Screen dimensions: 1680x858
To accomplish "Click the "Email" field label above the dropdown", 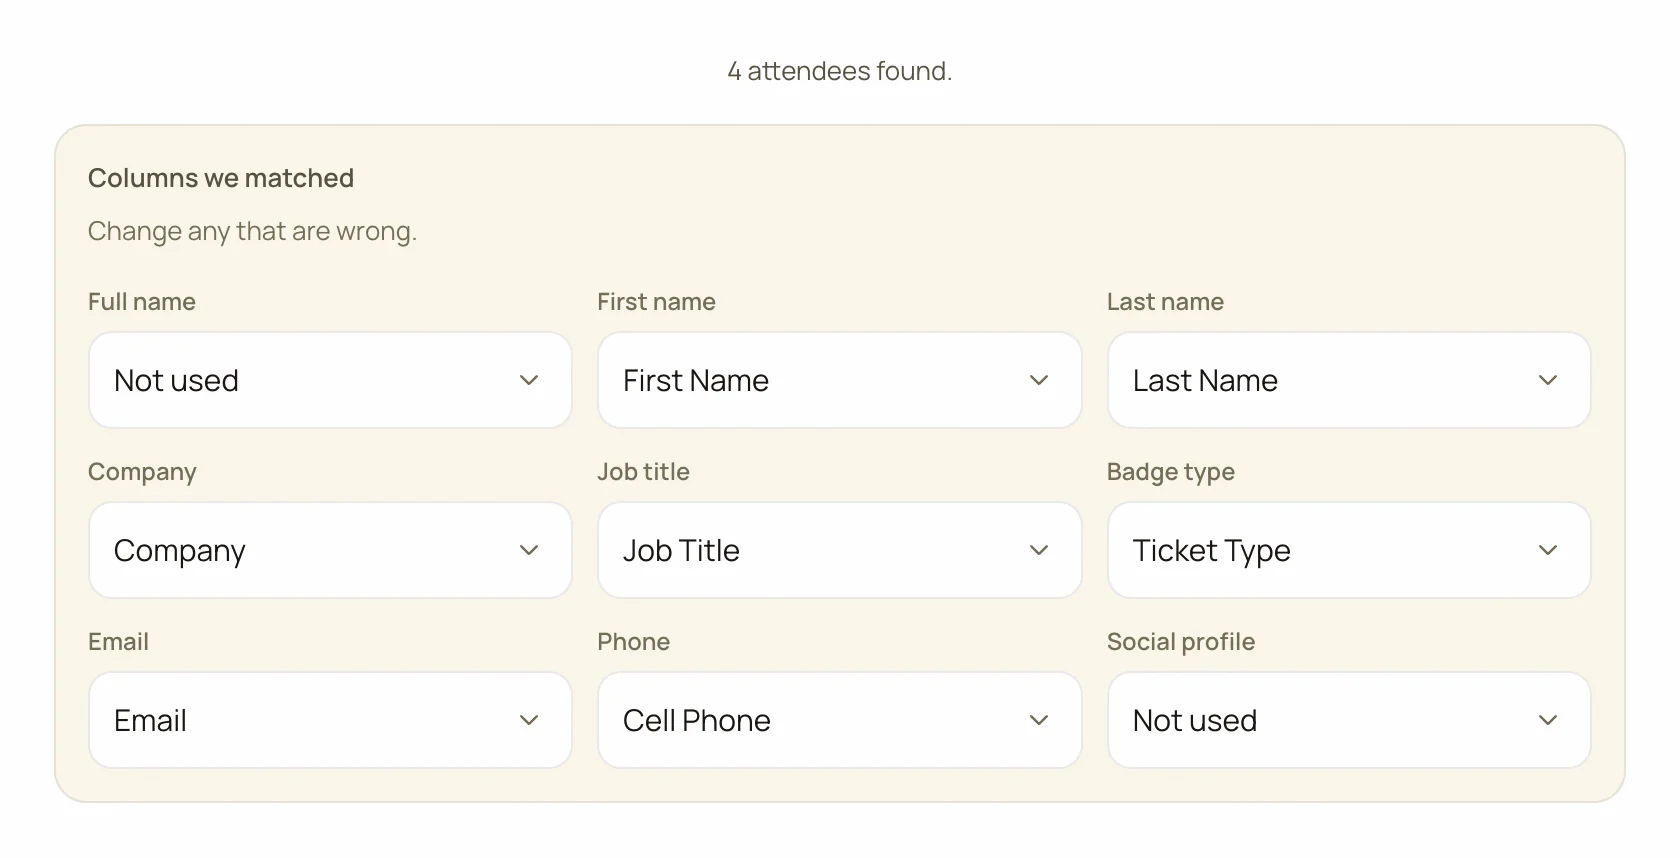I will click(118, 642).
